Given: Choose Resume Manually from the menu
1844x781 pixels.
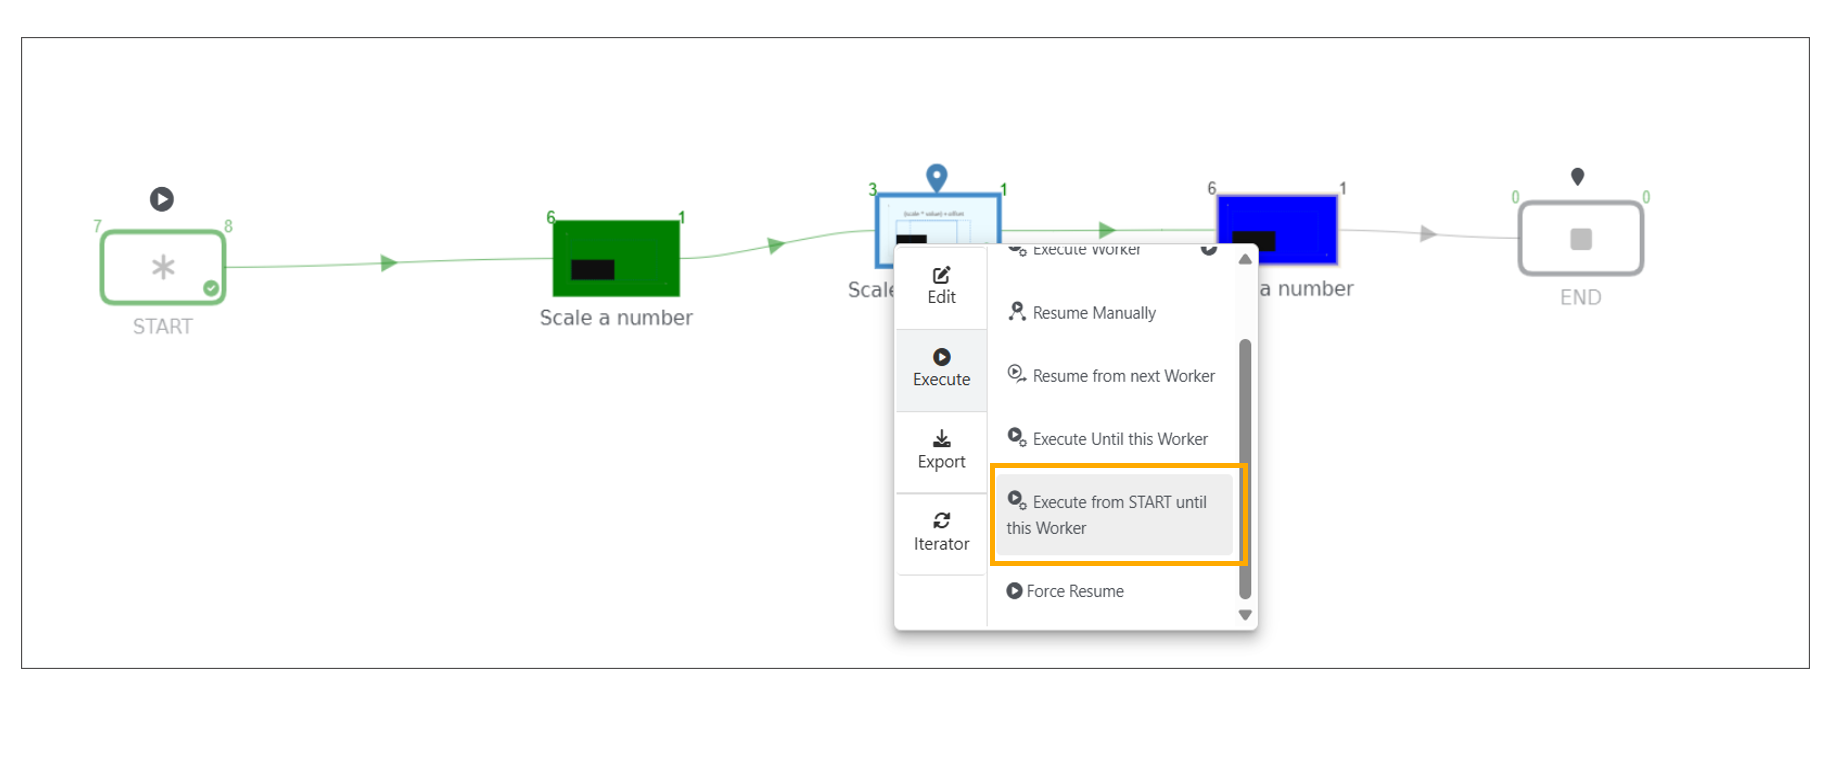Looking at the screenshot, I should (1093, 313).
